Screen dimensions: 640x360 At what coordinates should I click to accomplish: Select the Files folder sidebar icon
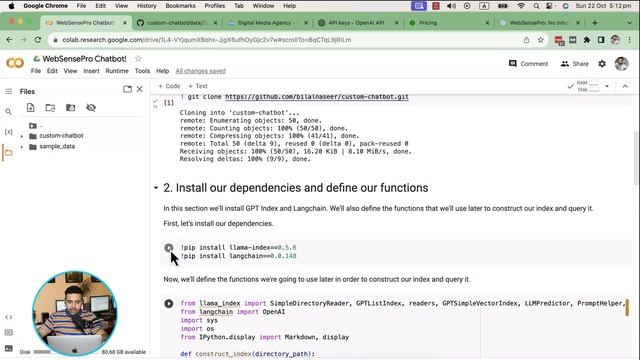tap(8, 153)
